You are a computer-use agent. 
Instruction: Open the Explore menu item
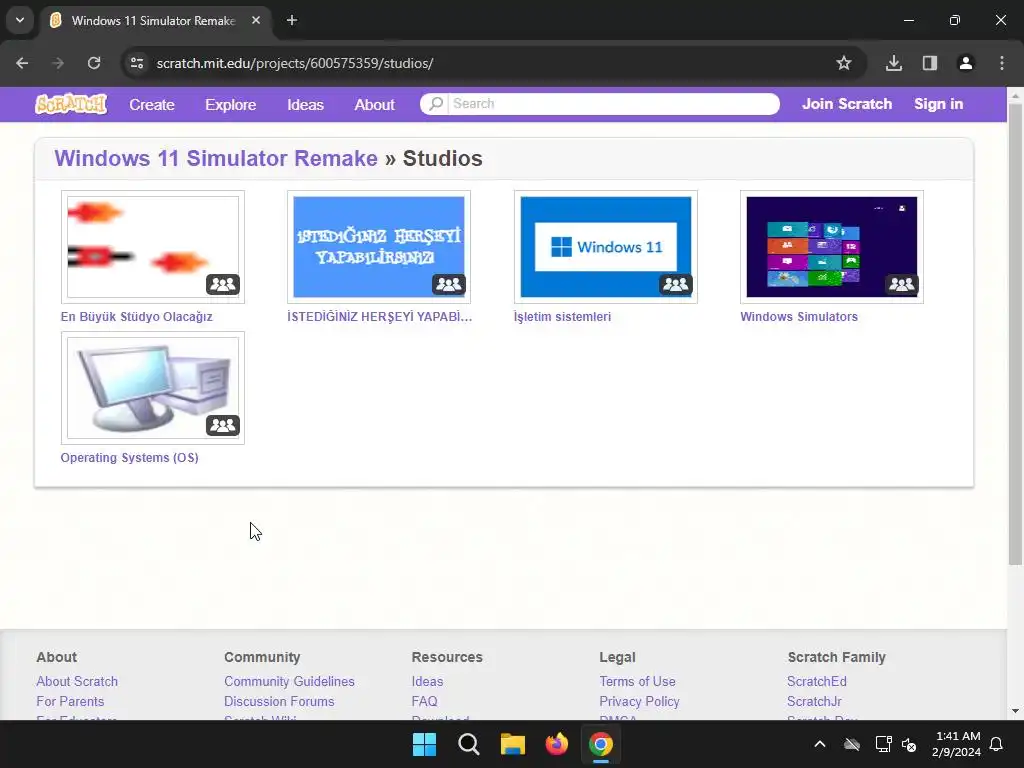(x=231, y=104)
